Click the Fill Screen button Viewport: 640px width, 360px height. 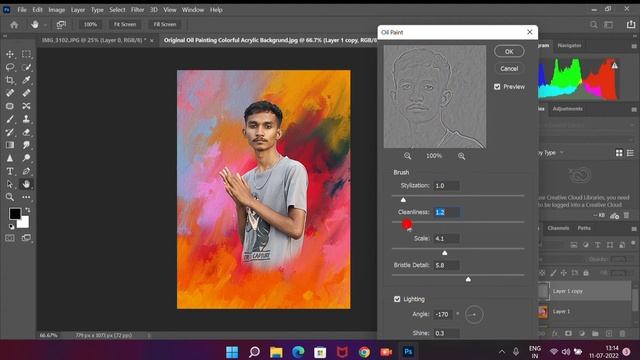click(165, 24)
